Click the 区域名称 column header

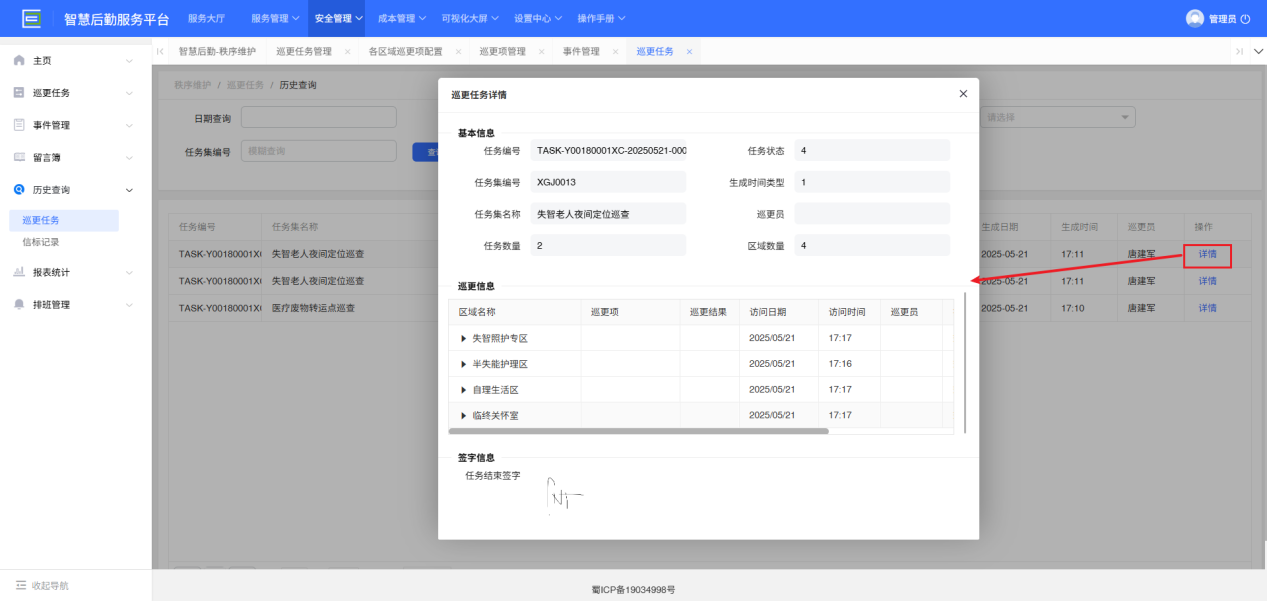tap(515, 312)
